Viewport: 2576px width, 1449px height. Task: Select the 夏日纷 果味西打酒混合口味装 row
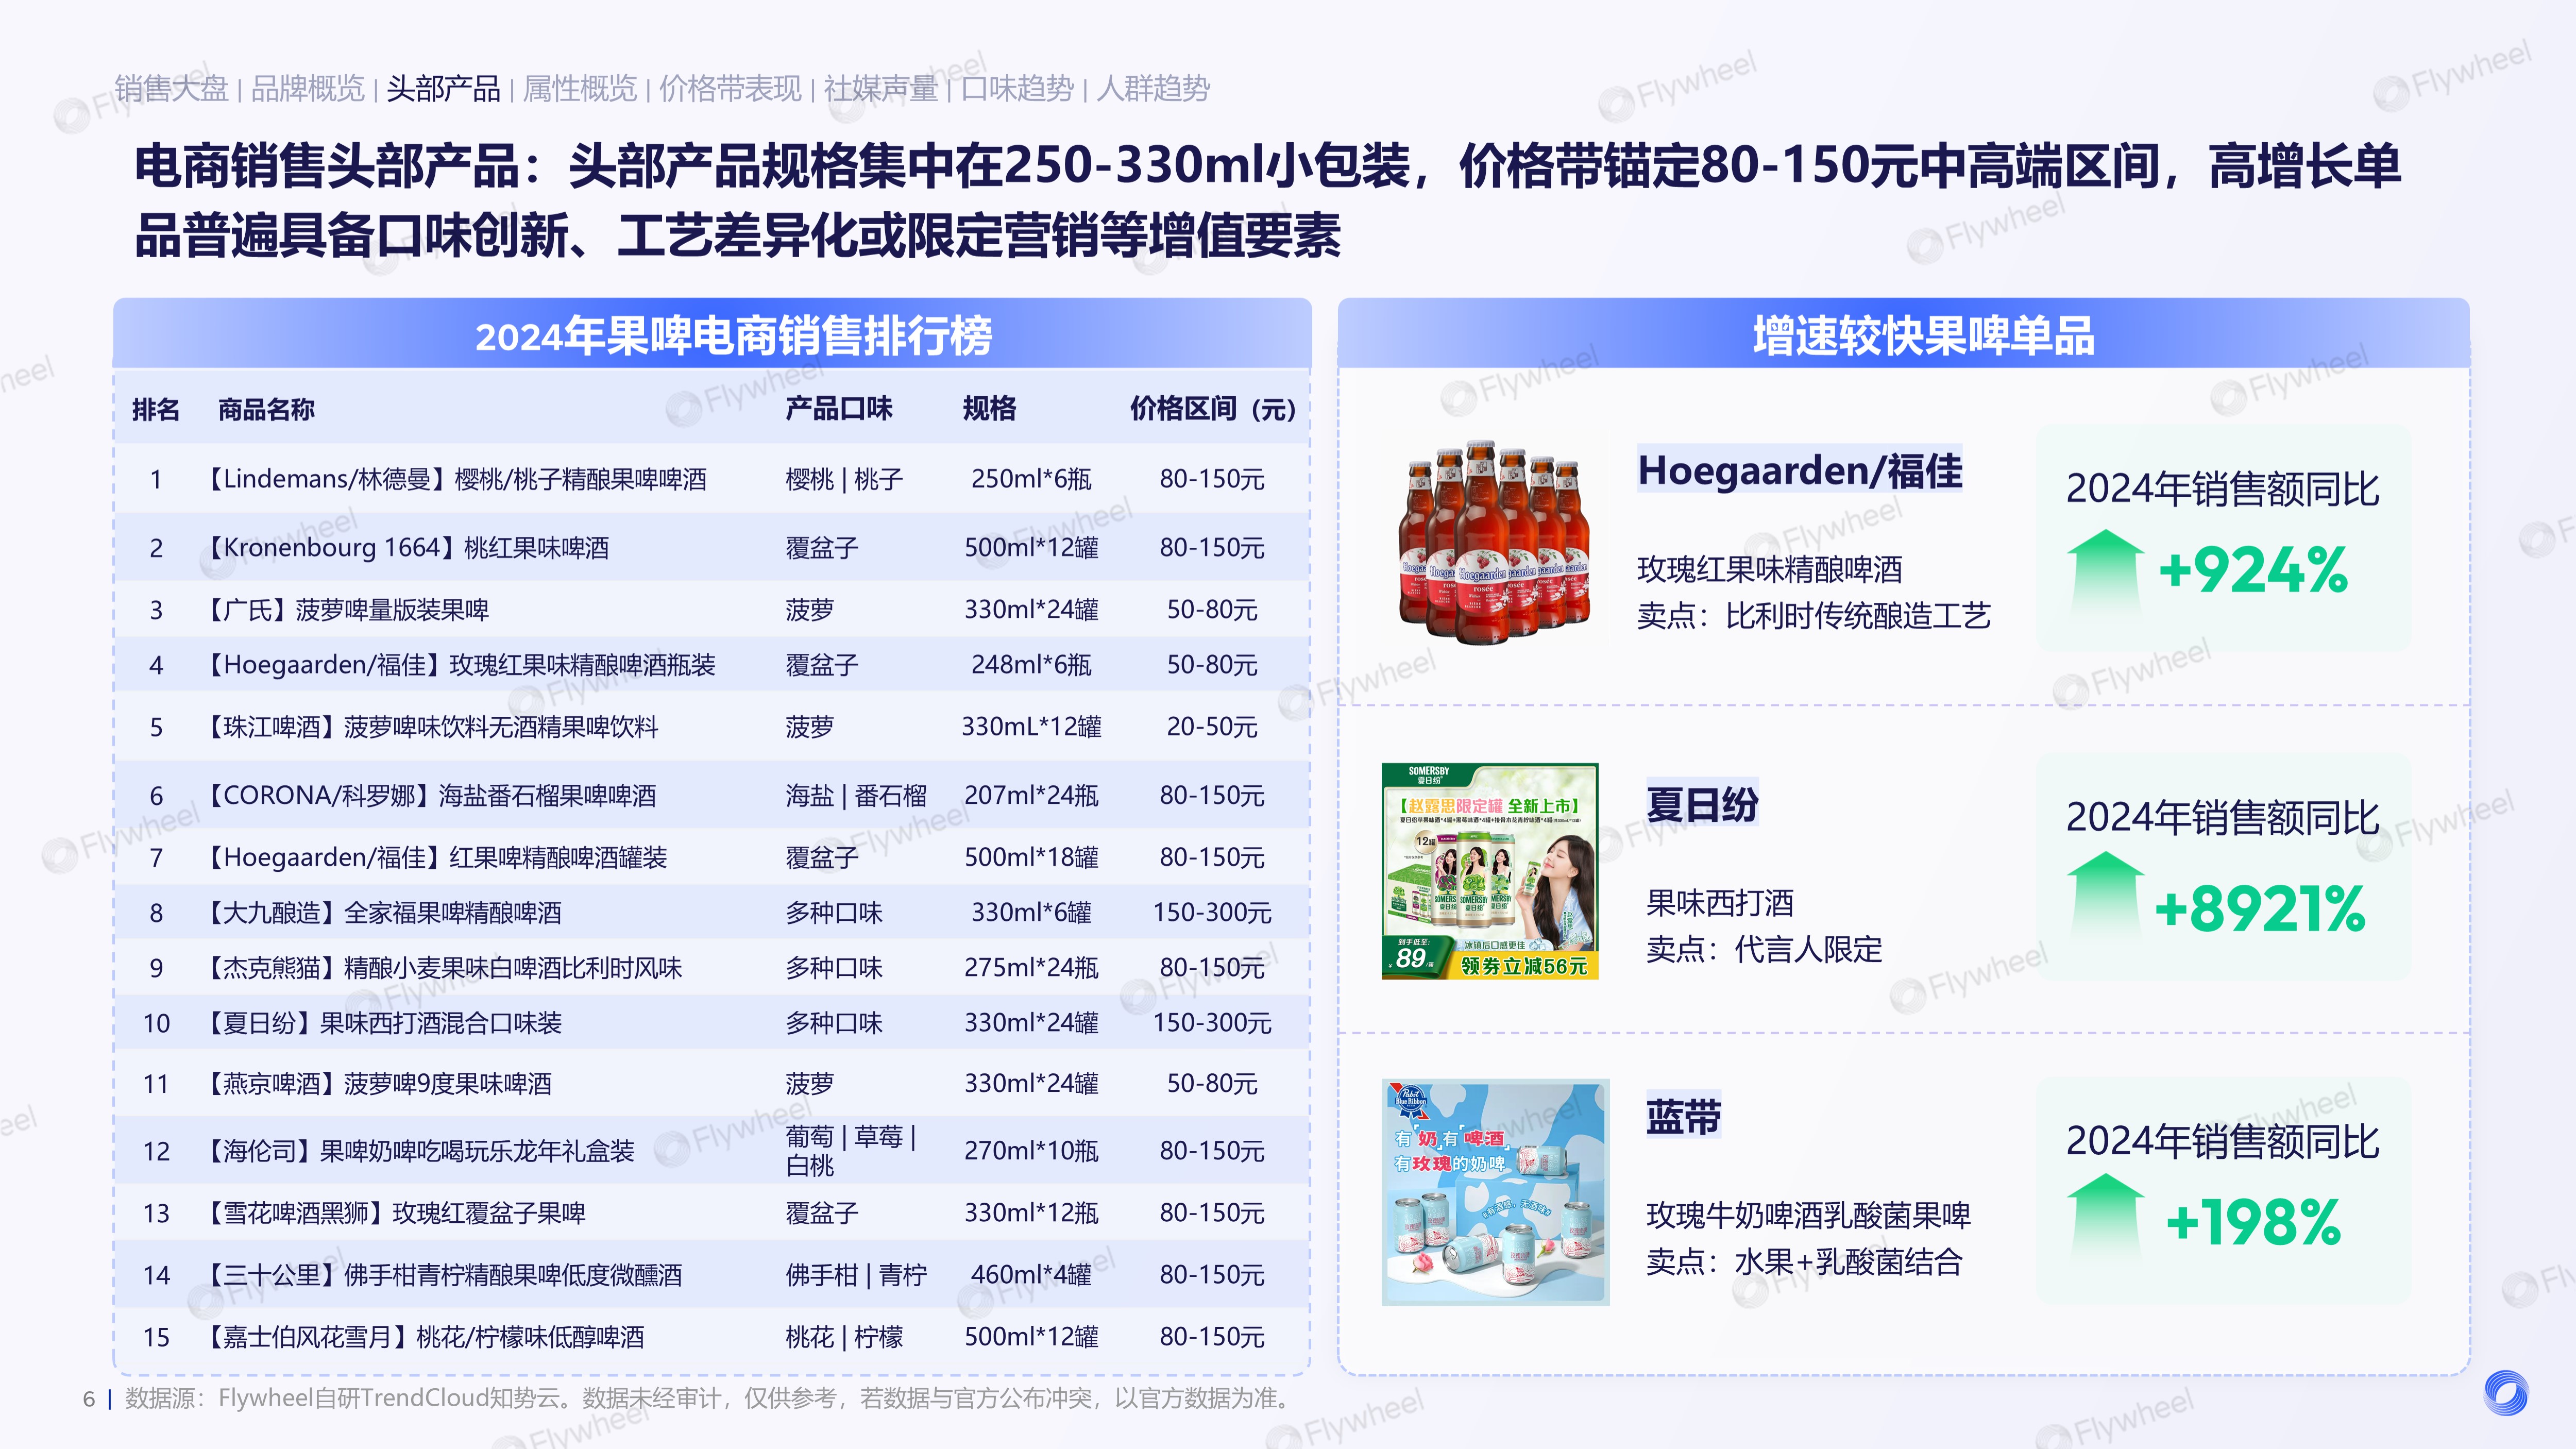click(x=712, y=1023)
